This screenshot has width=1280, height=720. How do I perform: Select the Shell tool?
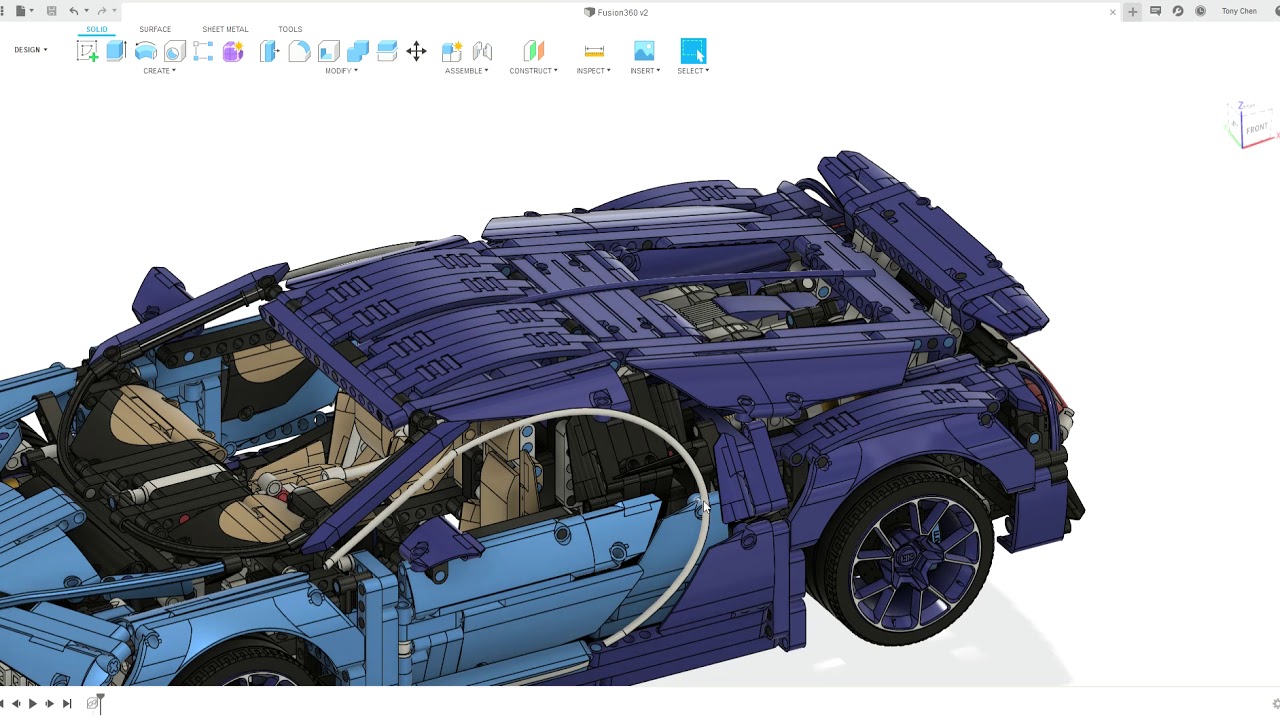point(328,51)
